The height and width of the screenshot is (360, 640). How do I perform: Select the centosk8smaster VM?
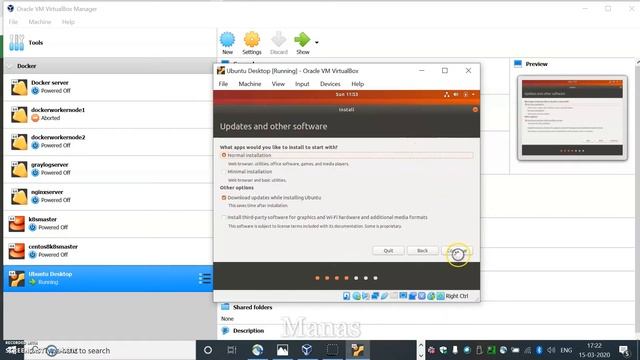(x=109, y=251)
